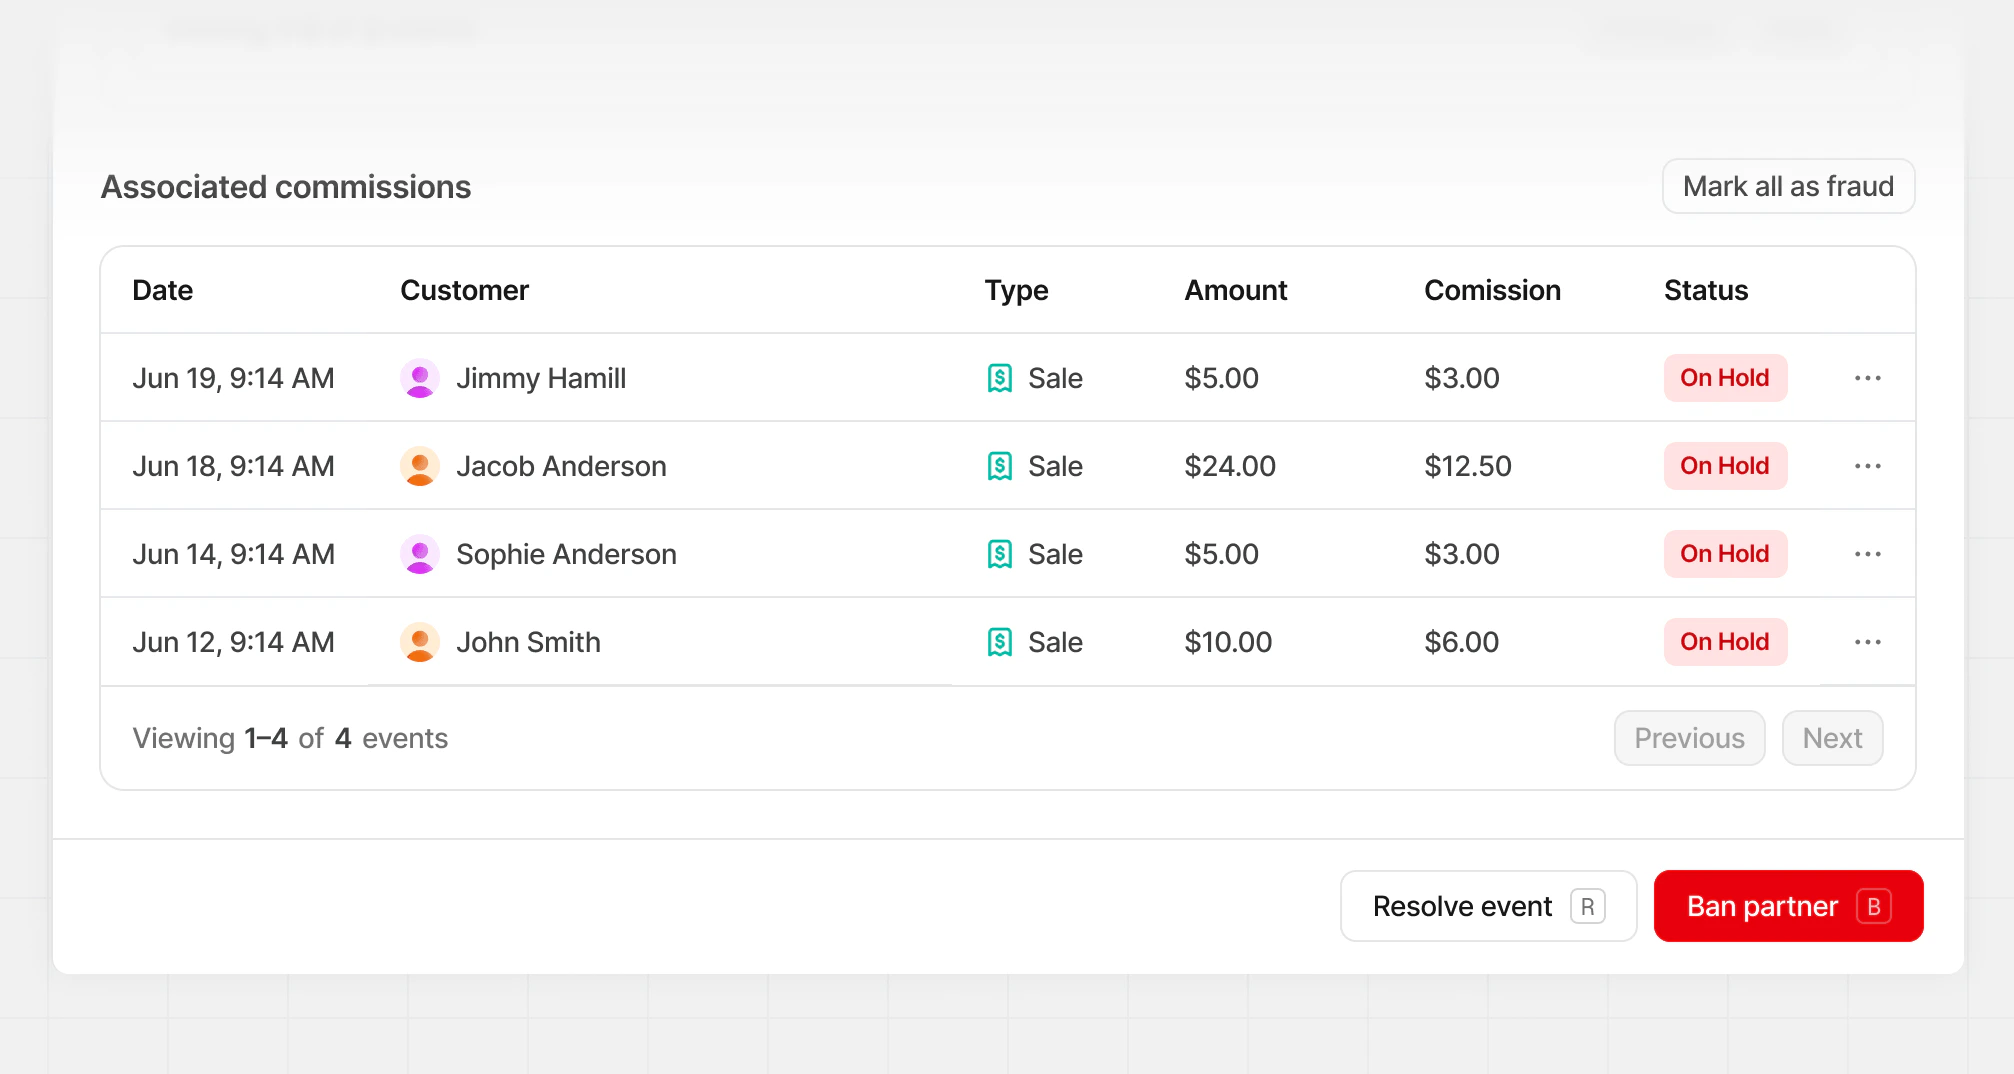Click the On Hold status badge for John Smith
The width and height of the screenshot is (2014, 1074).
coord(1725,642)
